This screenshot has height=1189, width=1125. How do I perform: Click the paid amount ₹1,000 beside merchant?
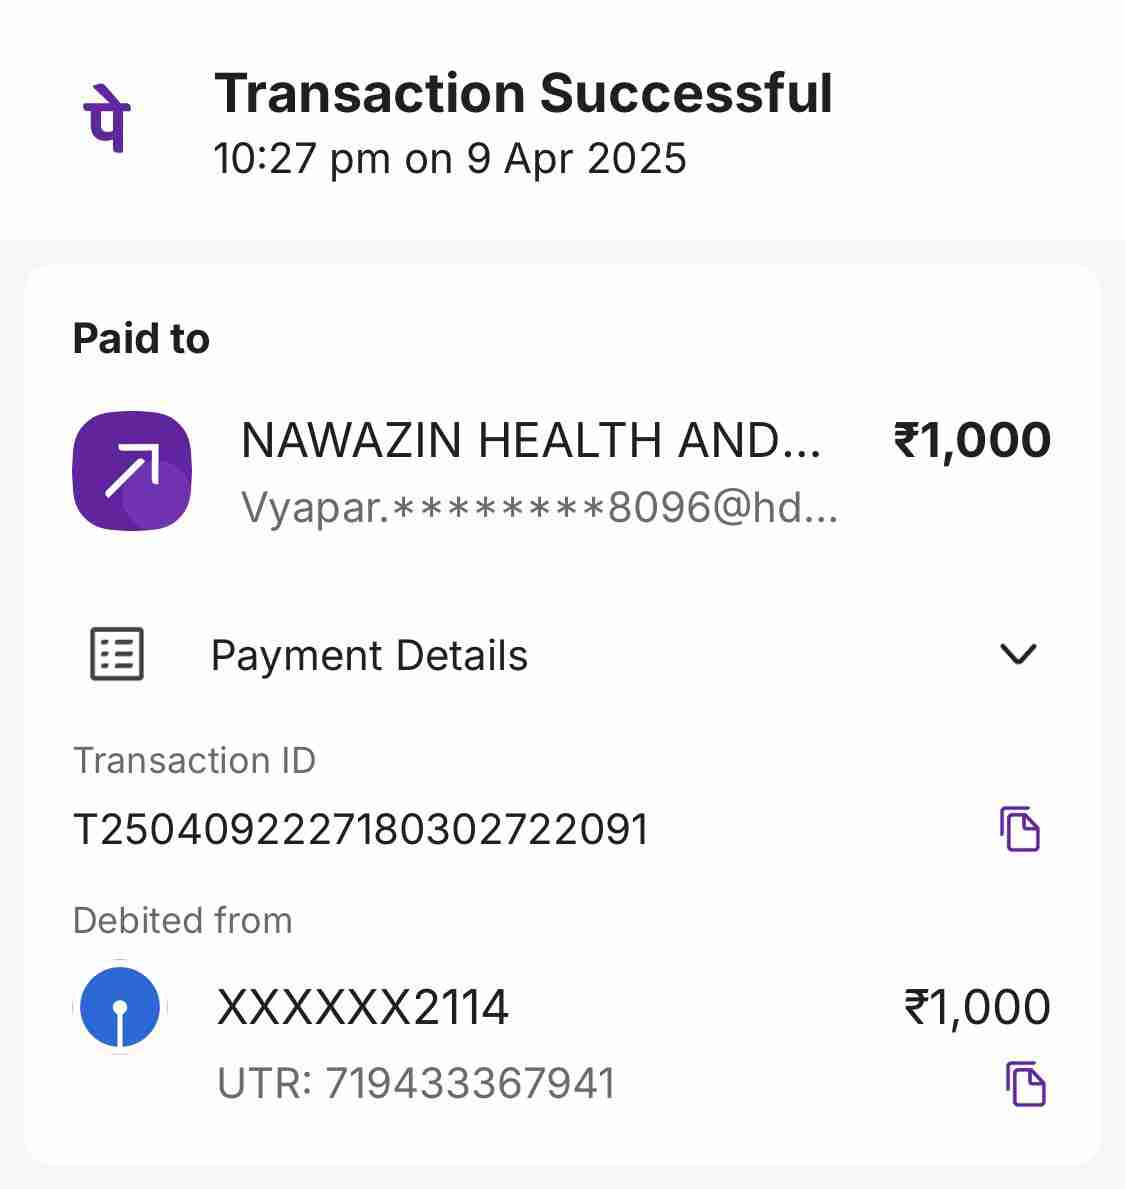tap(972, 441)
